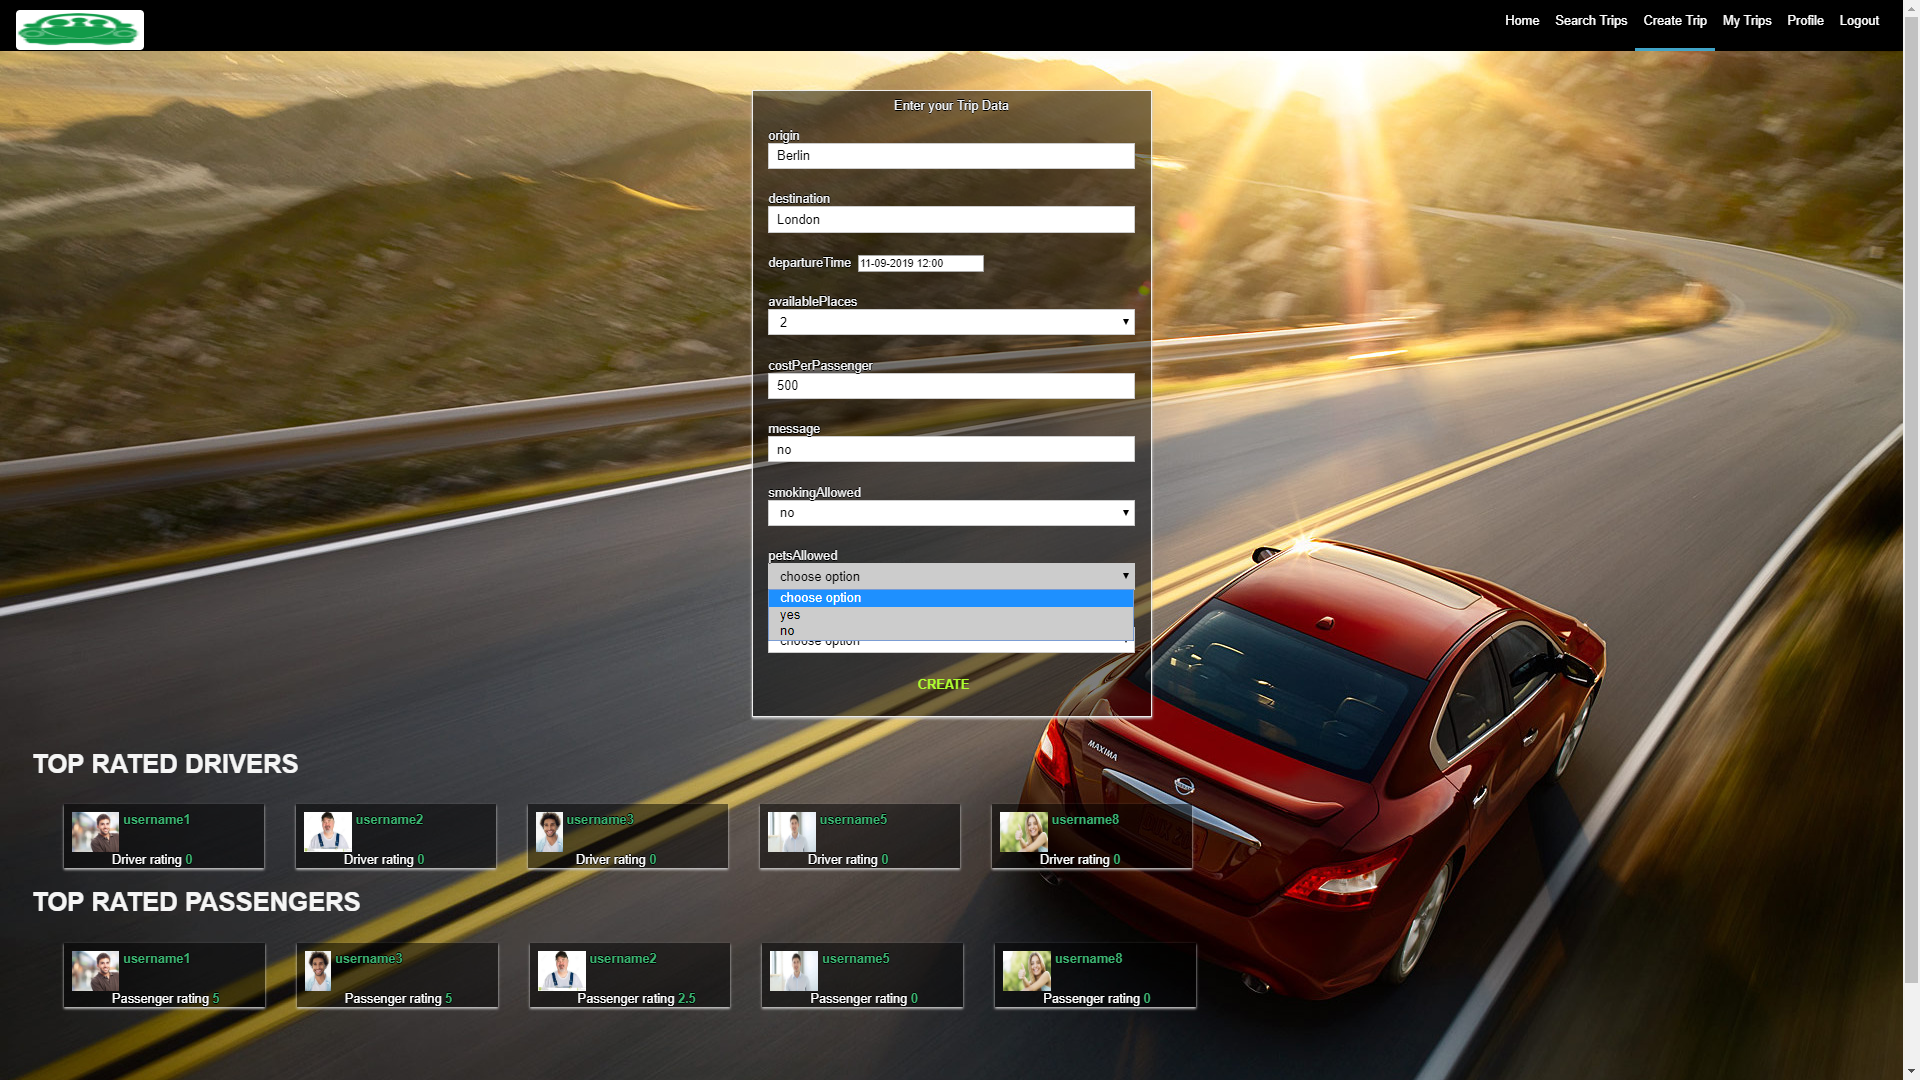
Task: Click username8 link under Top Rated Drivers
Action: tap(1085, 819)
